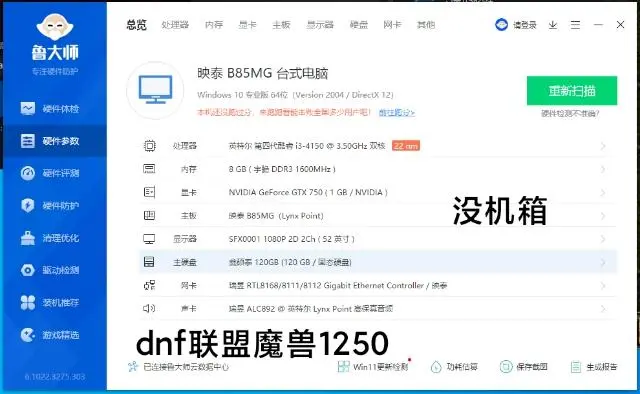
Task: Click the 鲁大师 mascot logo
Action: pyautogui.click(x=55, y=27)
